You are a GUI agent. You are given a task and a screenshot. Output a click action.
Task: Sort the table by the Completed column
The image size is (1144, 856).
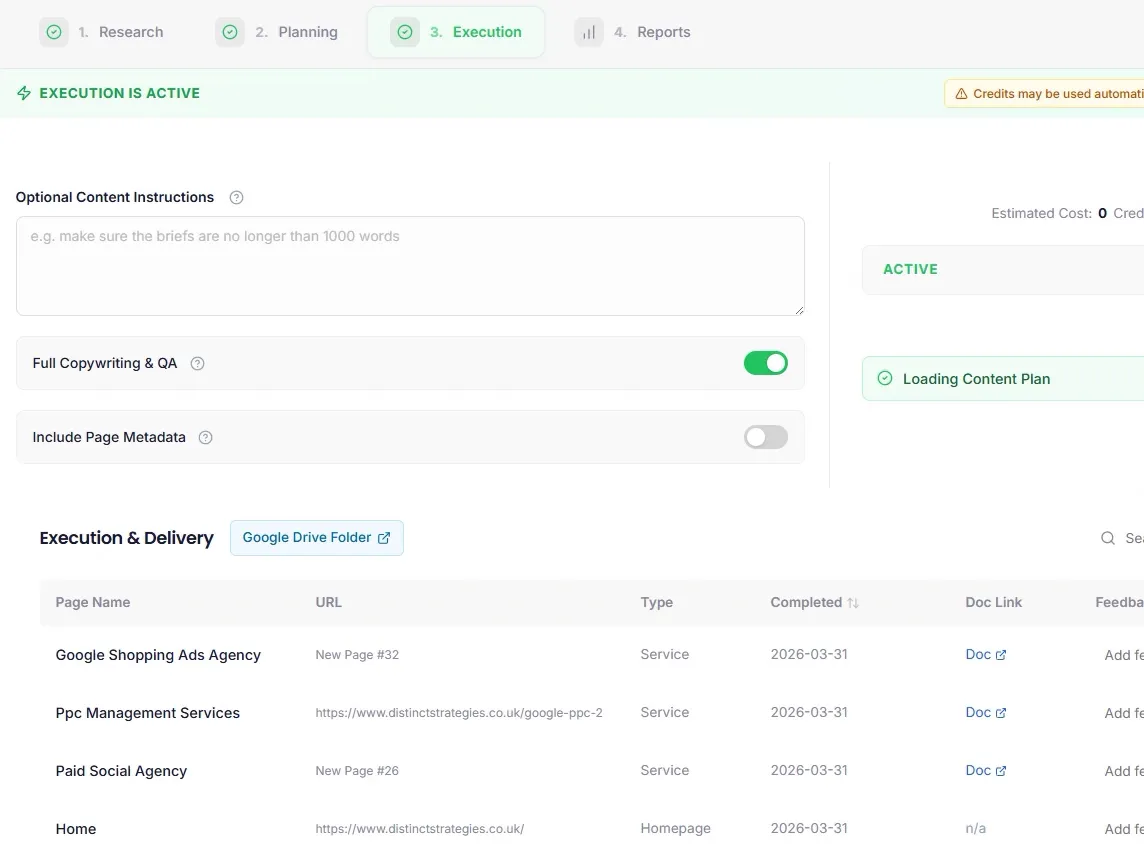click(813, 602)
